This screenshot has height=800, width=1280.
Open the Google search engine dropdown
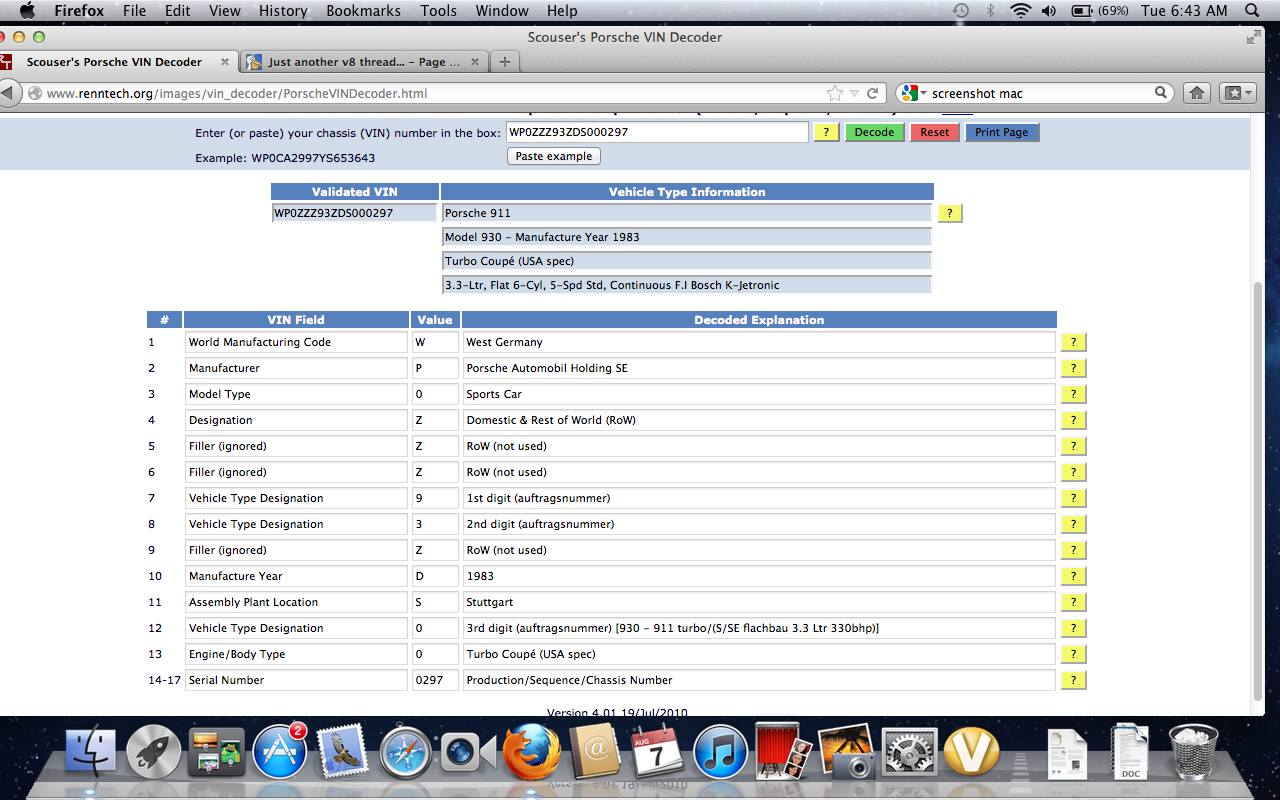tap(913, 93)
